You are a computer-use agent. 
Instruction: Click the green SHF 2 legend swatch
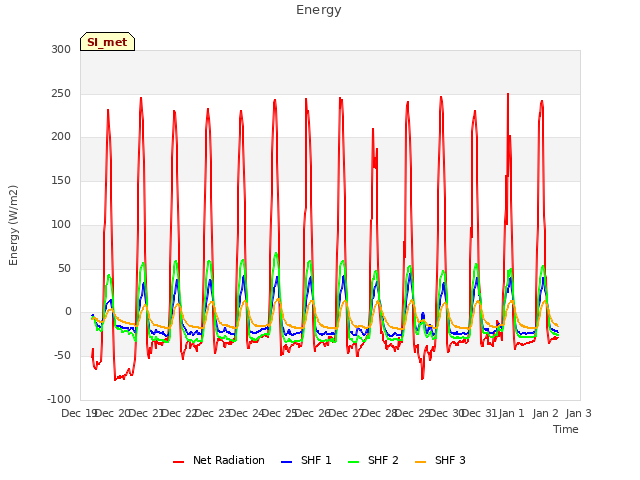pyautogui.click(x=353, y=462)
